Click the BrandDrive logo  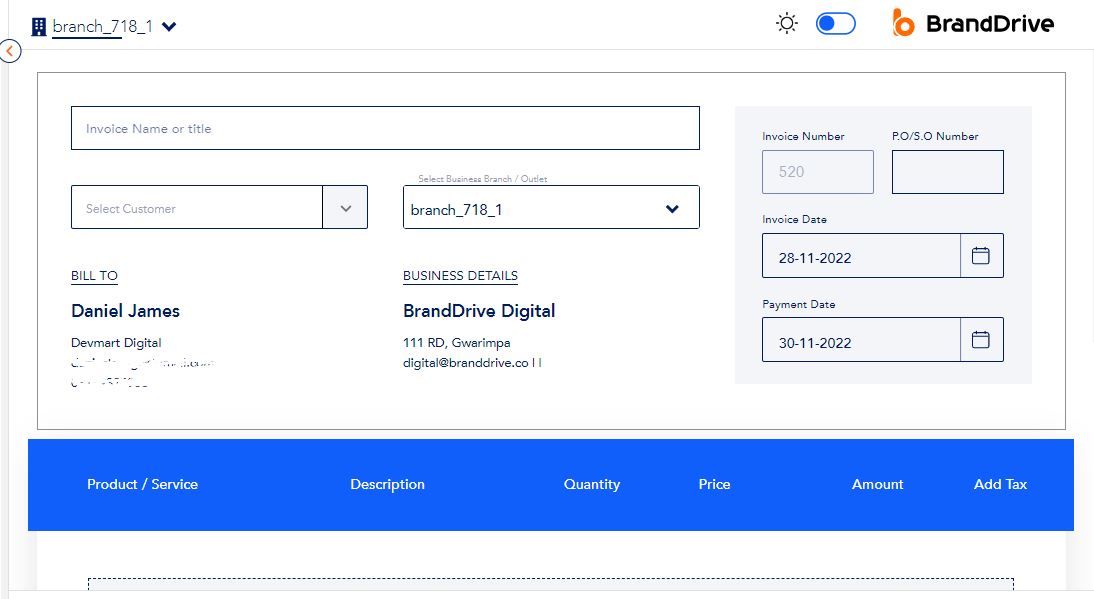click(x=973, y=23)
